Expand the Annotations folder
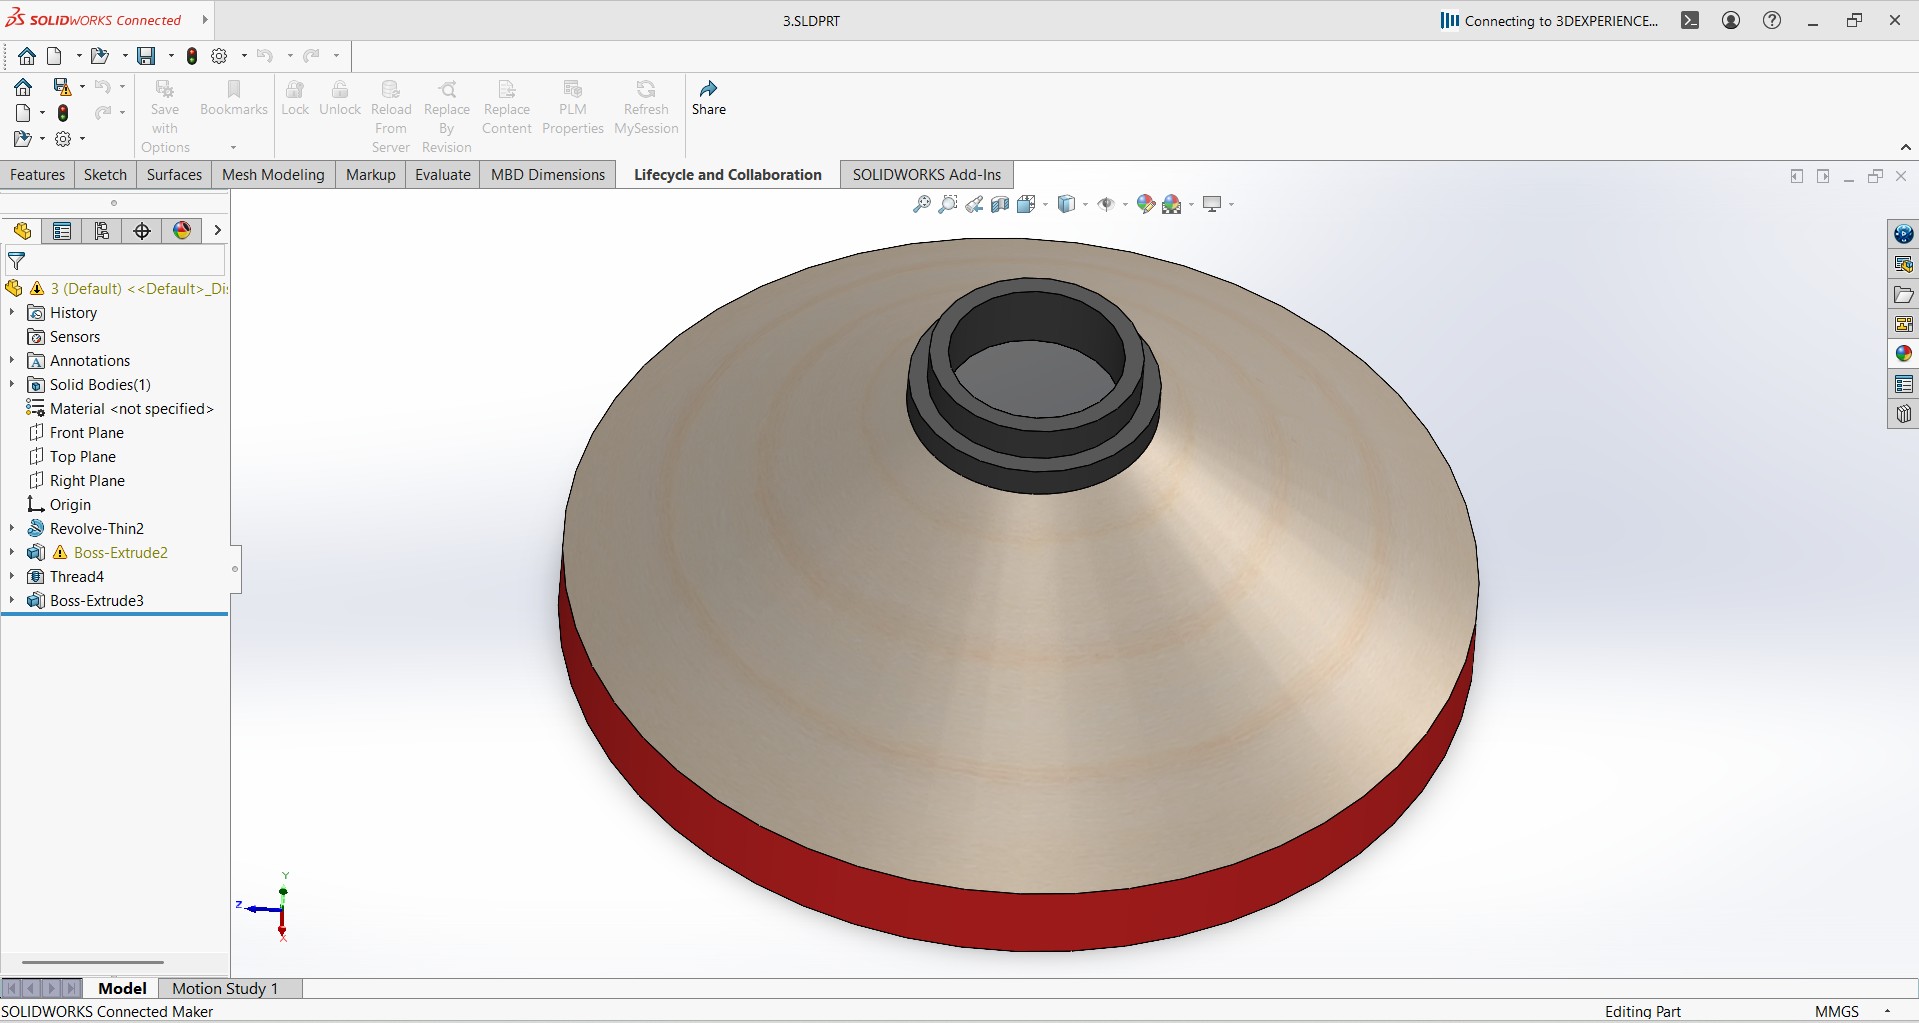1919x1023 pixels. pyautogui.click(x=12, y=361)
